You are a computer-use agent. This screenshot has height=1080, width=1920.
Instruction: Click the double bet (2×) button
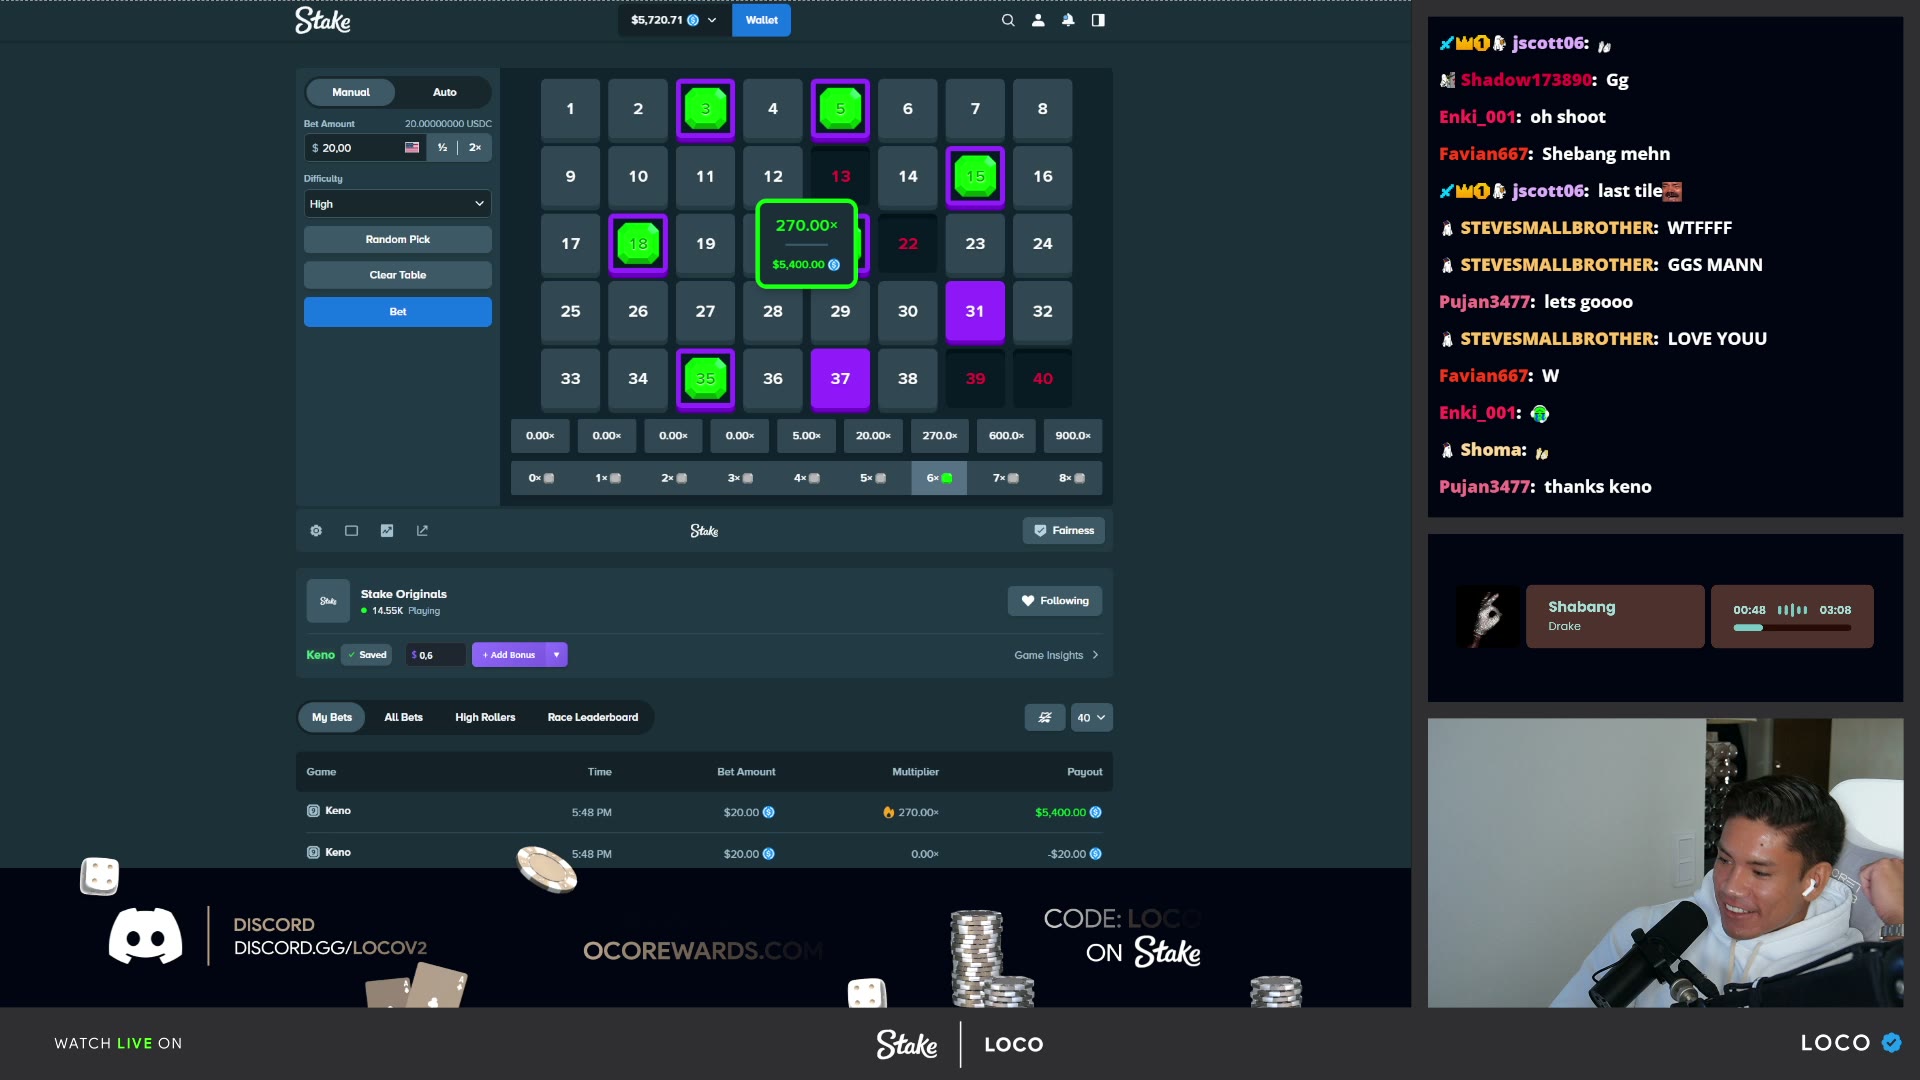click(475, 148)
